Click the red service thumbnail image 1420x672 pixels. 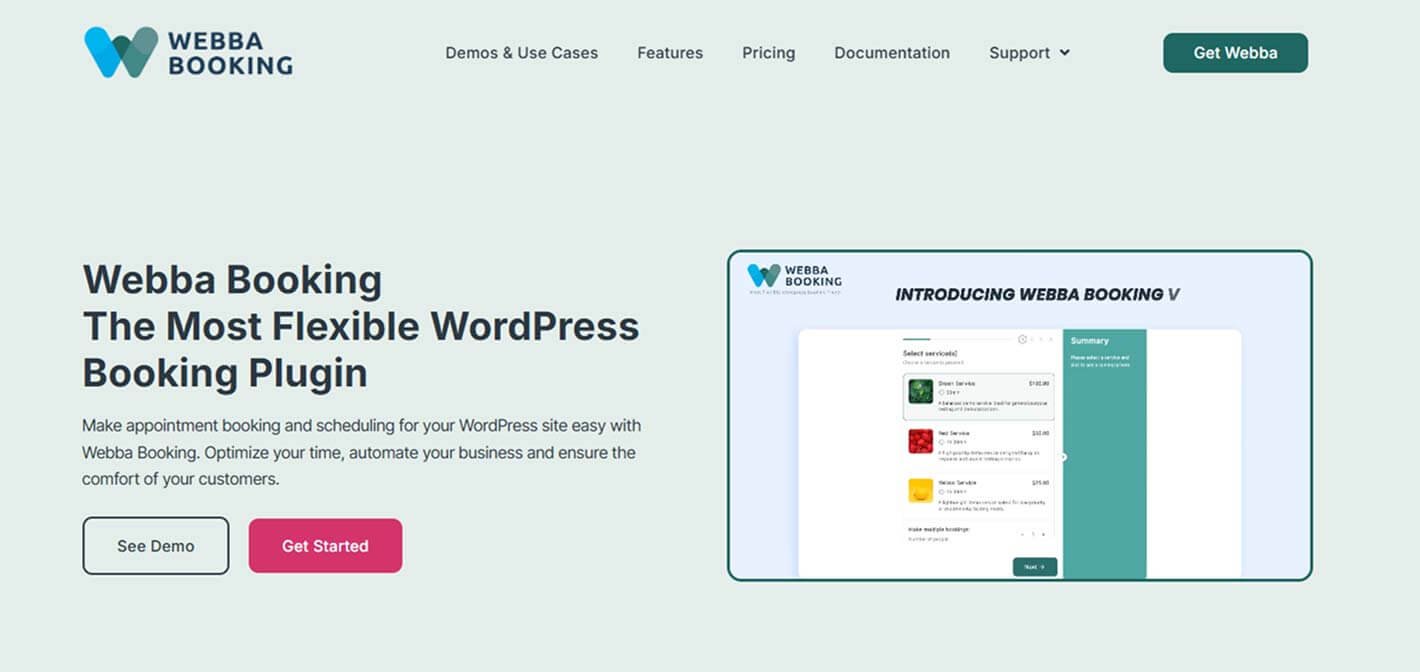pyautogui.click(x=920, y=441)
